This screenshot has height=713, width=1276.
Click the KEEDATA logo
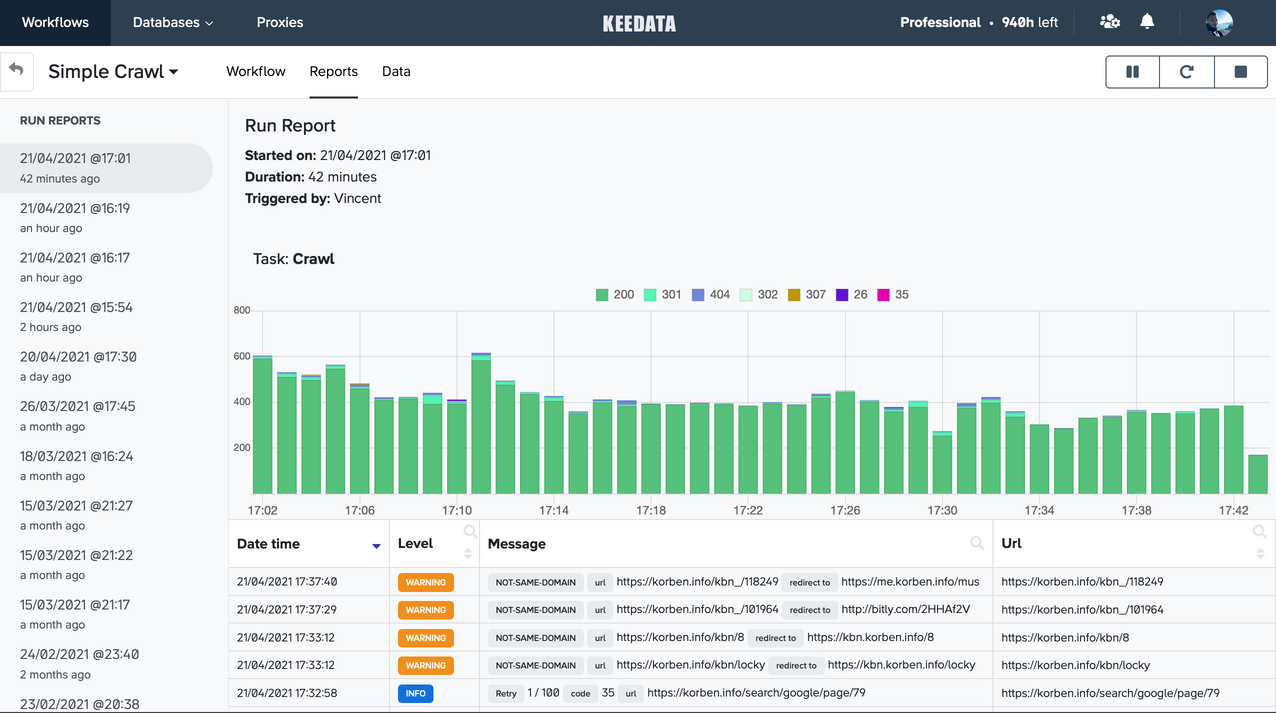[x=639, y=23]
